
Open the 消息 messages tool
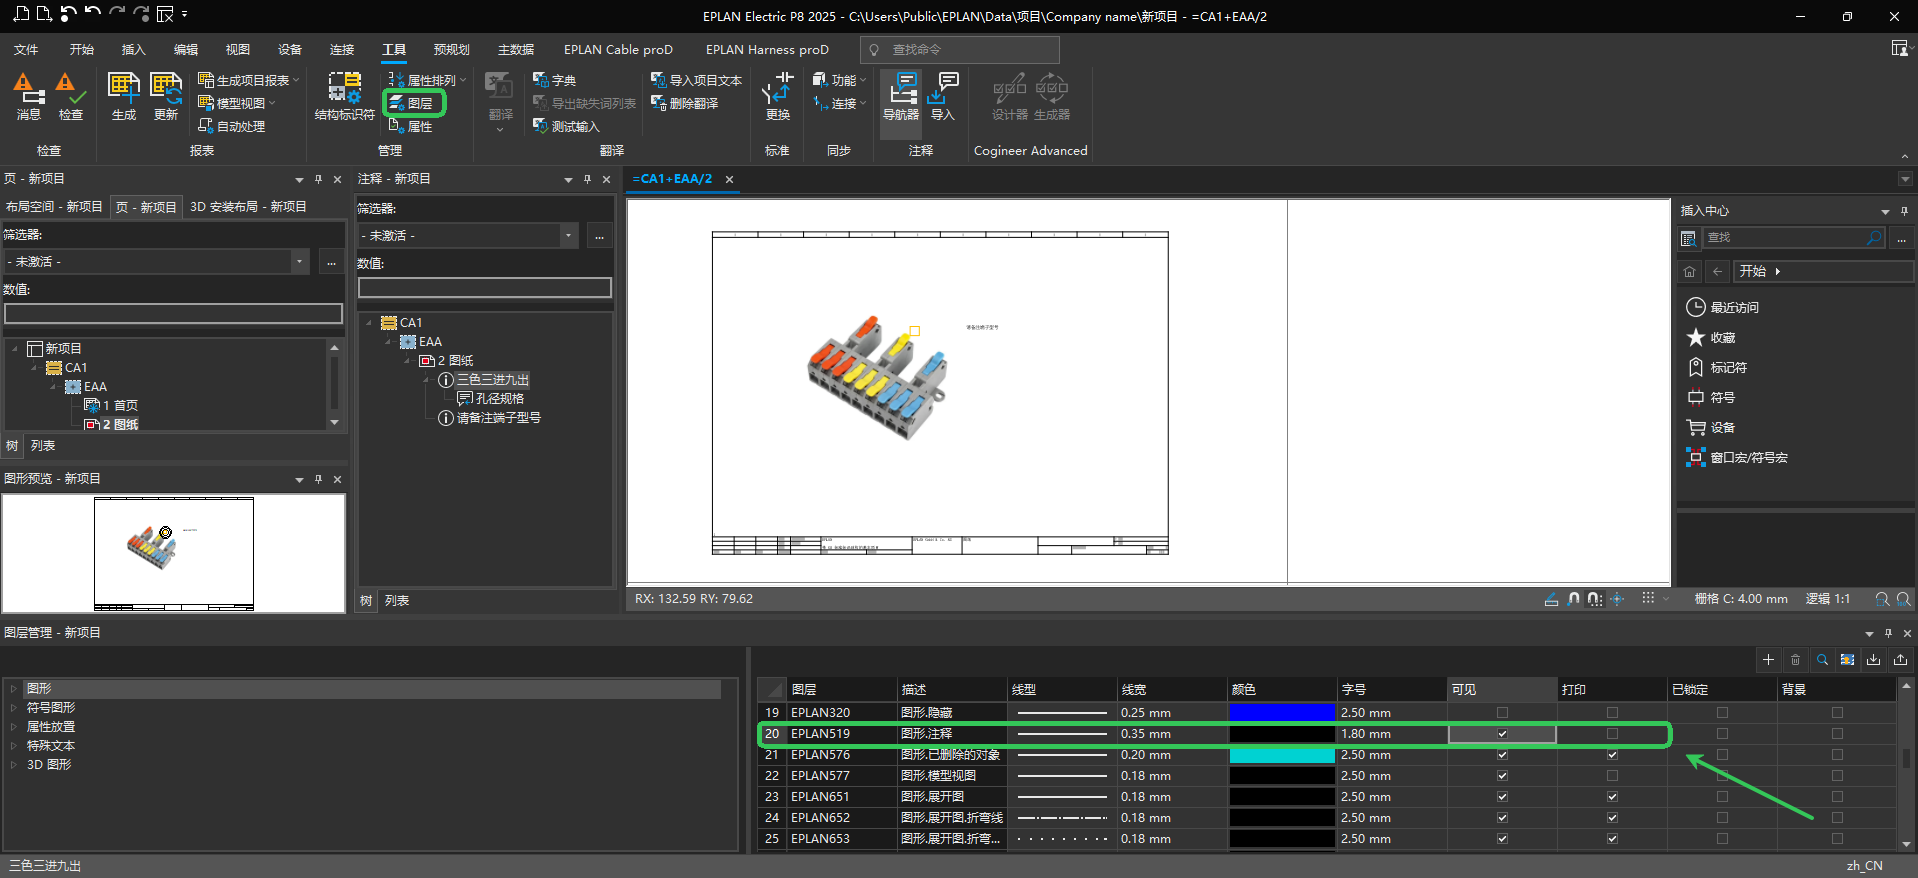point(29,97)
